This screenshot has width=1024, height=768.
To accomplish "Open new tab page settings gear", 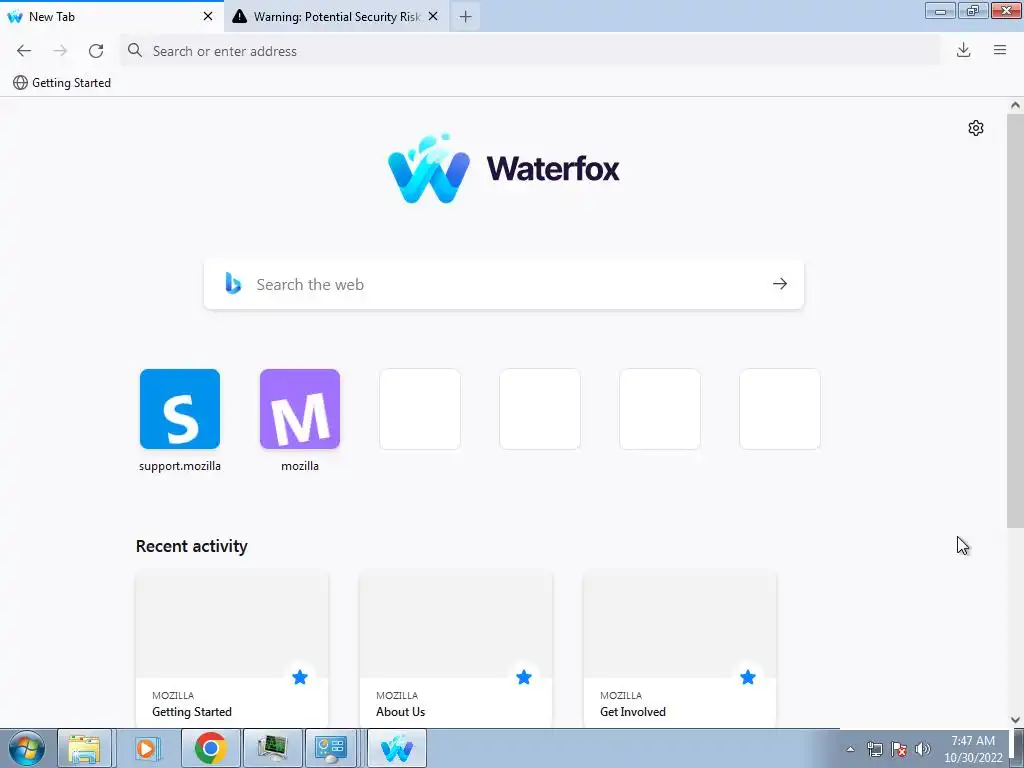I will [976, 128].
